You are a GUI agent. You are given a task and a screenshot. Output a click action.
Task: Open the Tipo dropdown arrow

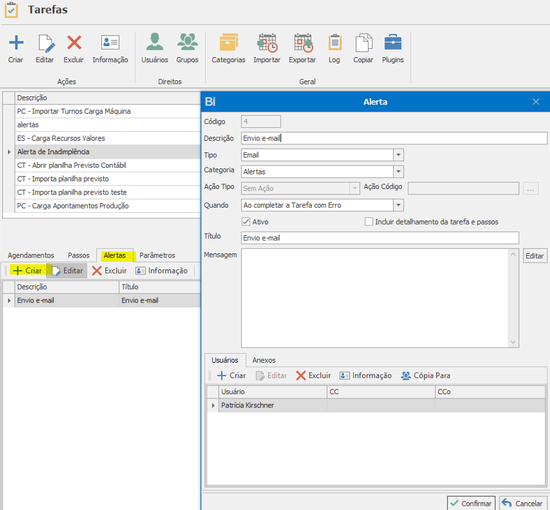398,155
